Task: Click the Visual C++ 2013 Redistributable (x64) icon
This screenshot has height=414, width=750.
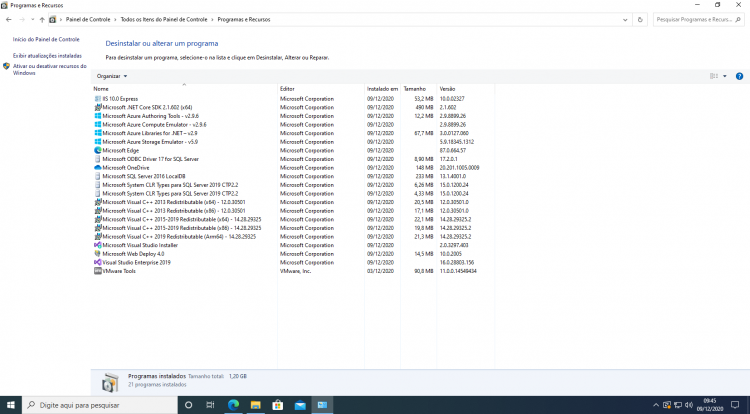Action: click(98, 202)
